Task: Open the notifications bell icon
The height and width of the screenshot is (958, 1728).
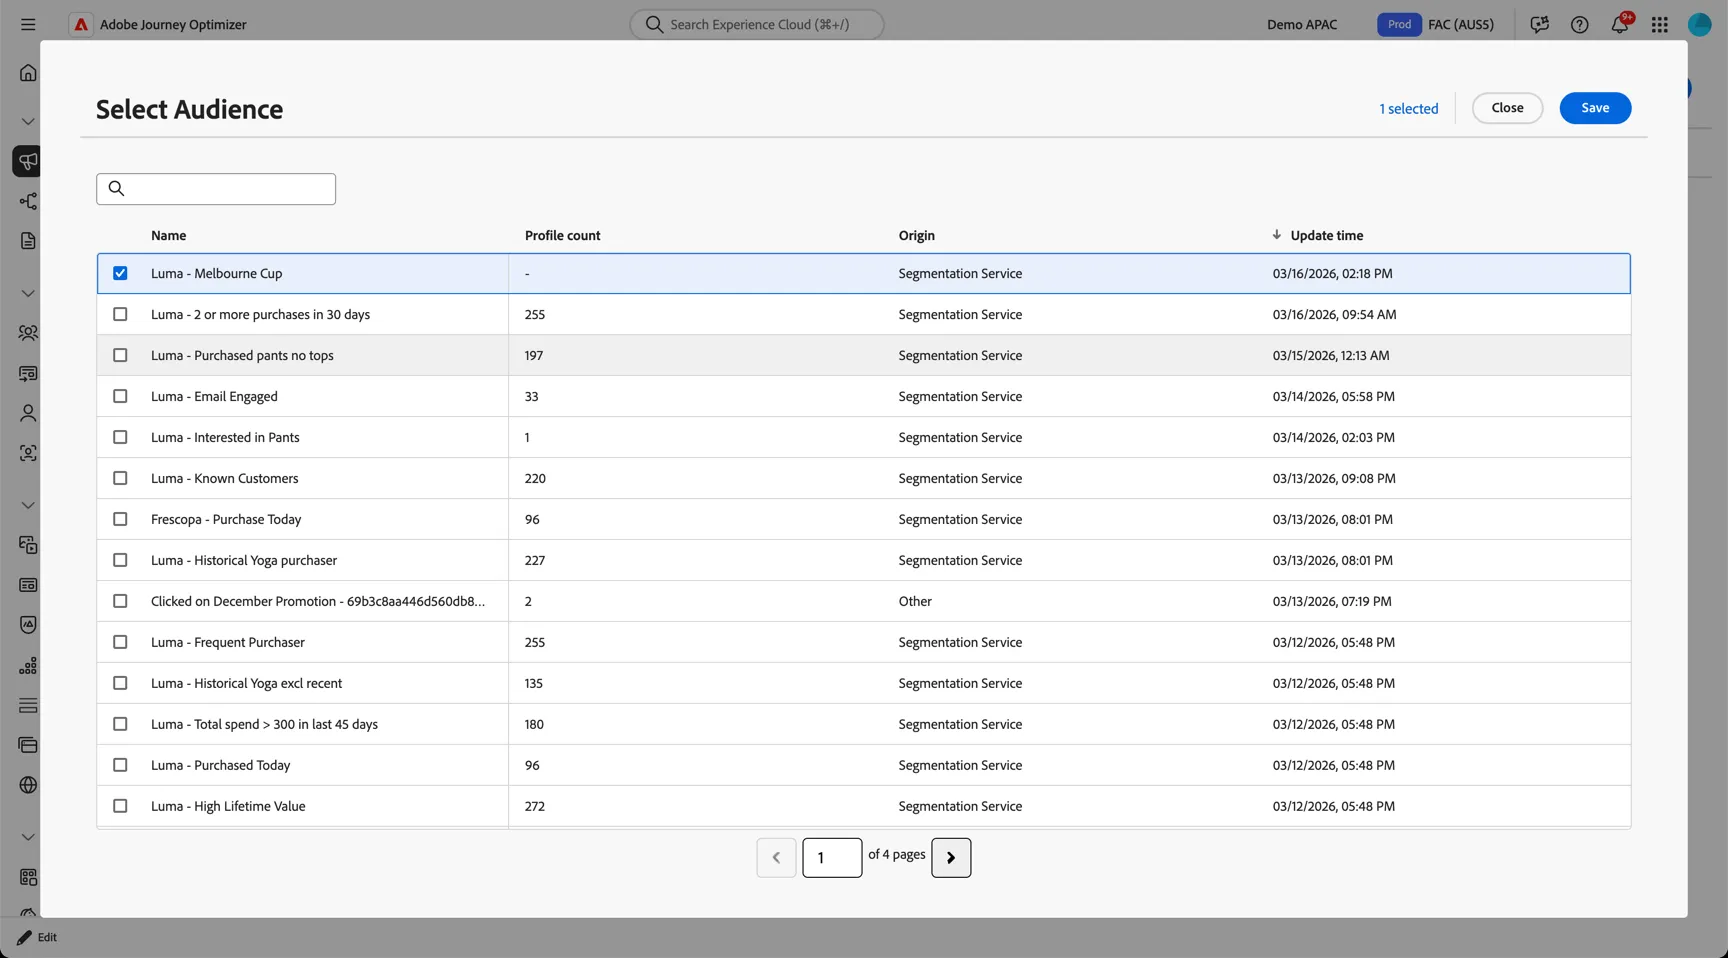Action: [1620, 24]
